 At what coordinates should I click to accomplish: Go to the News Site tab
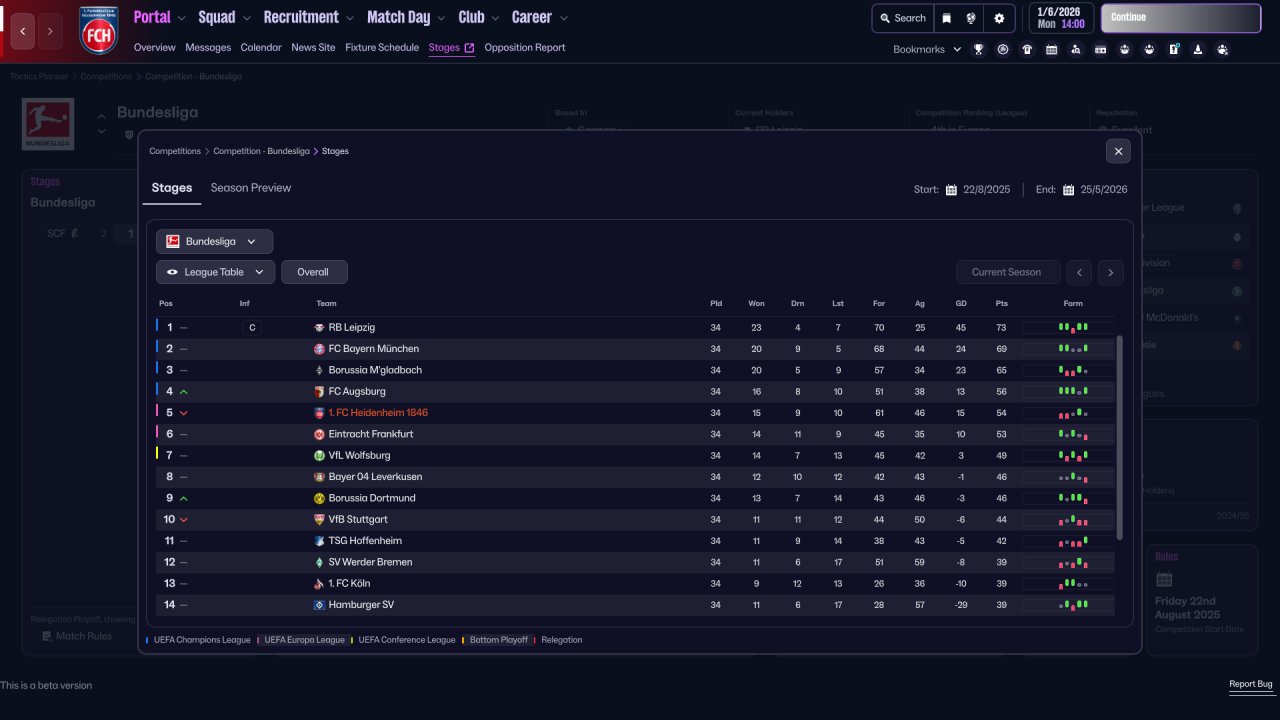point(313,48)
